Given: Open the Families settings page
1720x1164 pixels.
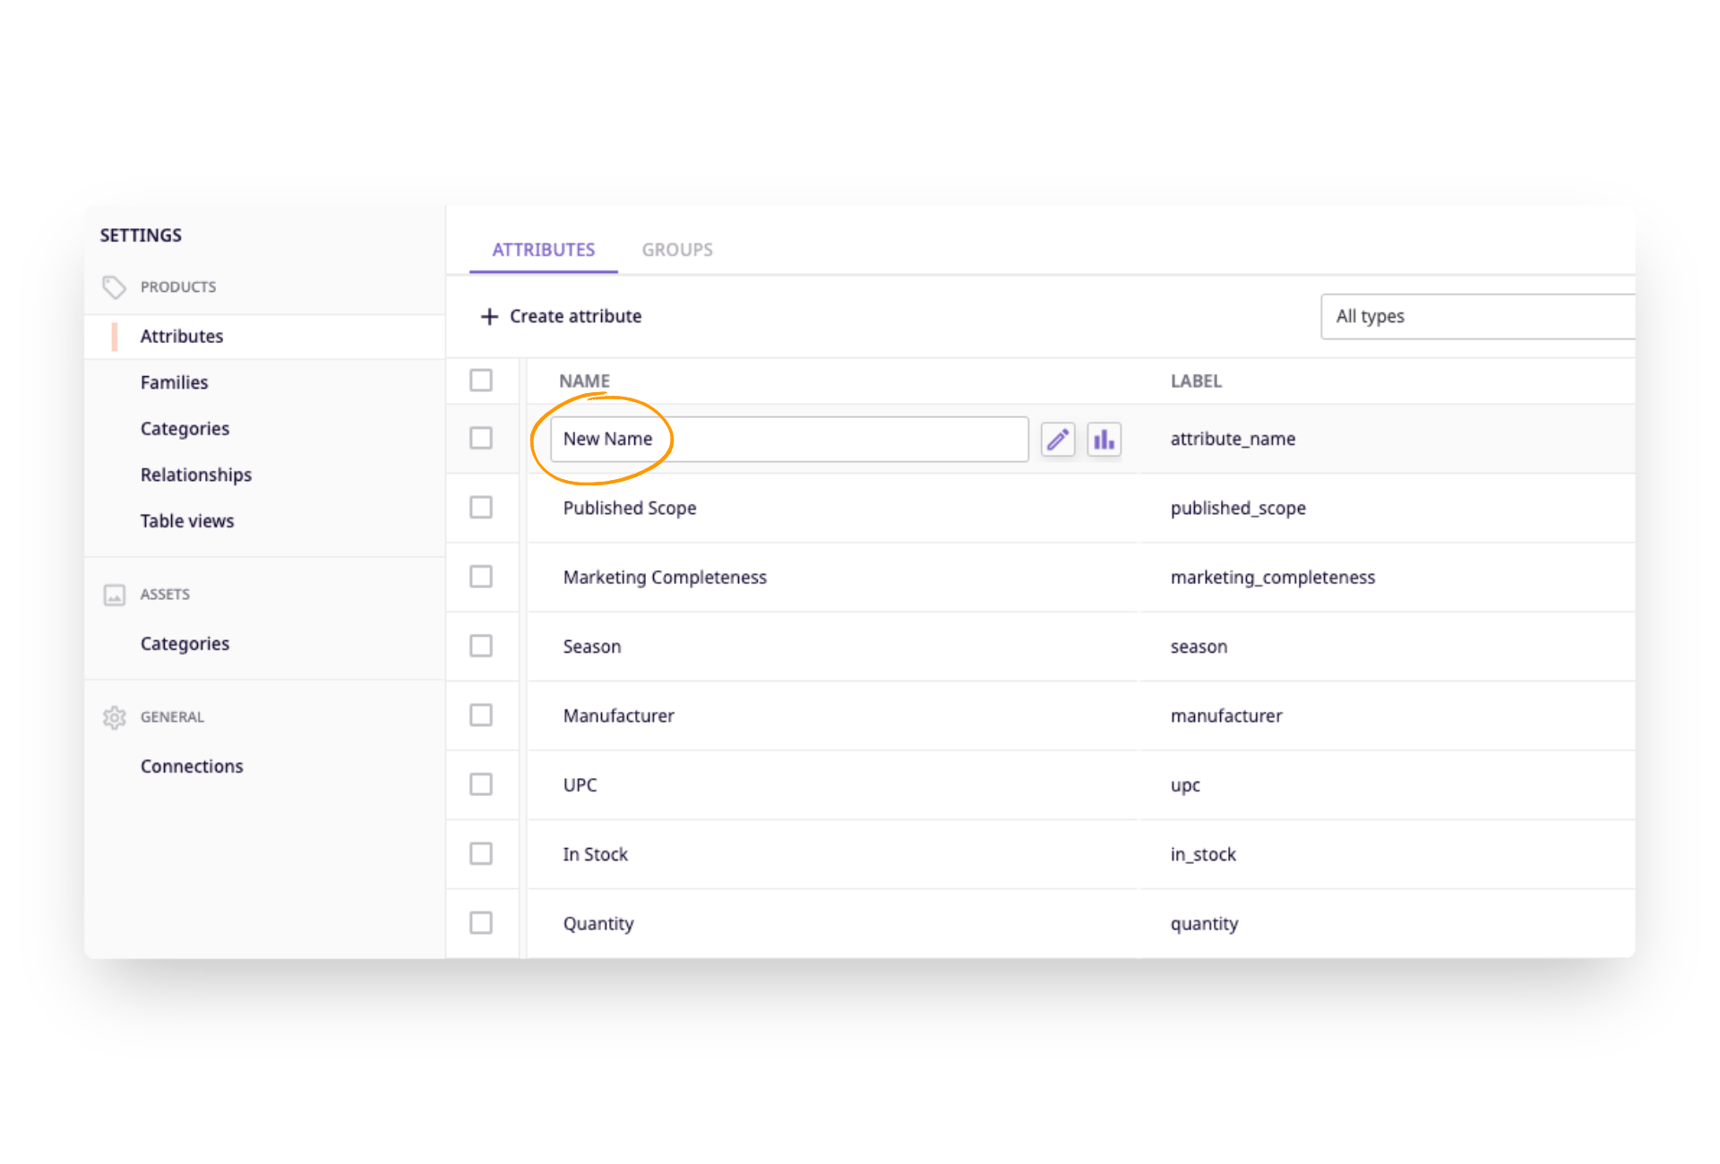Looking at the screenshot, I should click(174, 382).
